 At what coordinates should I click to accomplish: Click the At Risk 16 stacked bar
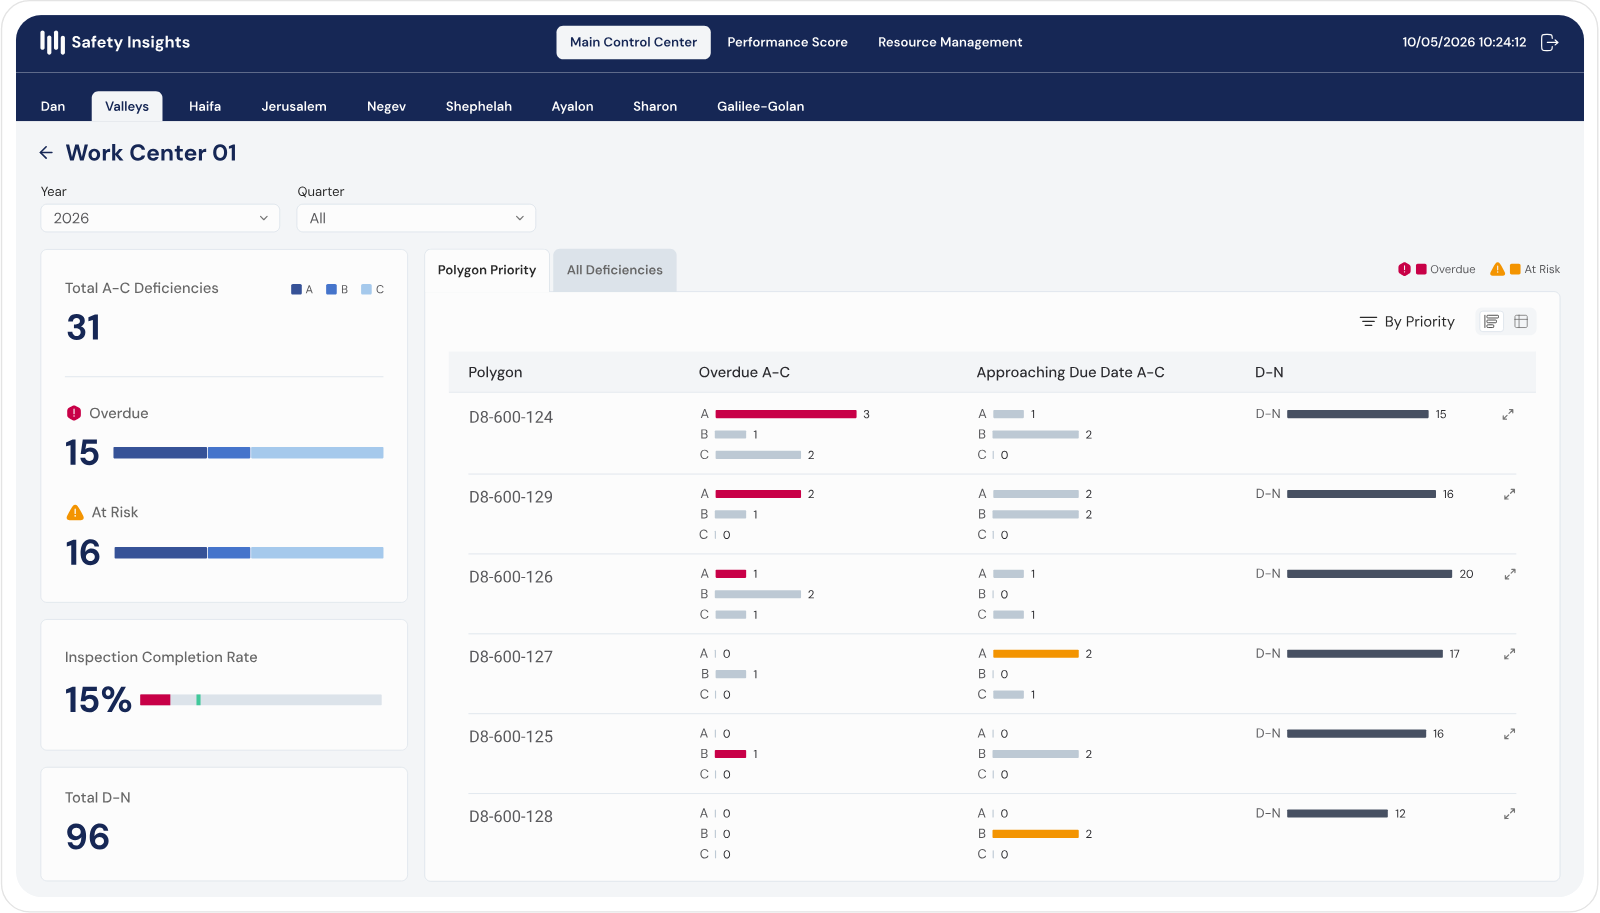pyautogui.click(x=248, y=553)
